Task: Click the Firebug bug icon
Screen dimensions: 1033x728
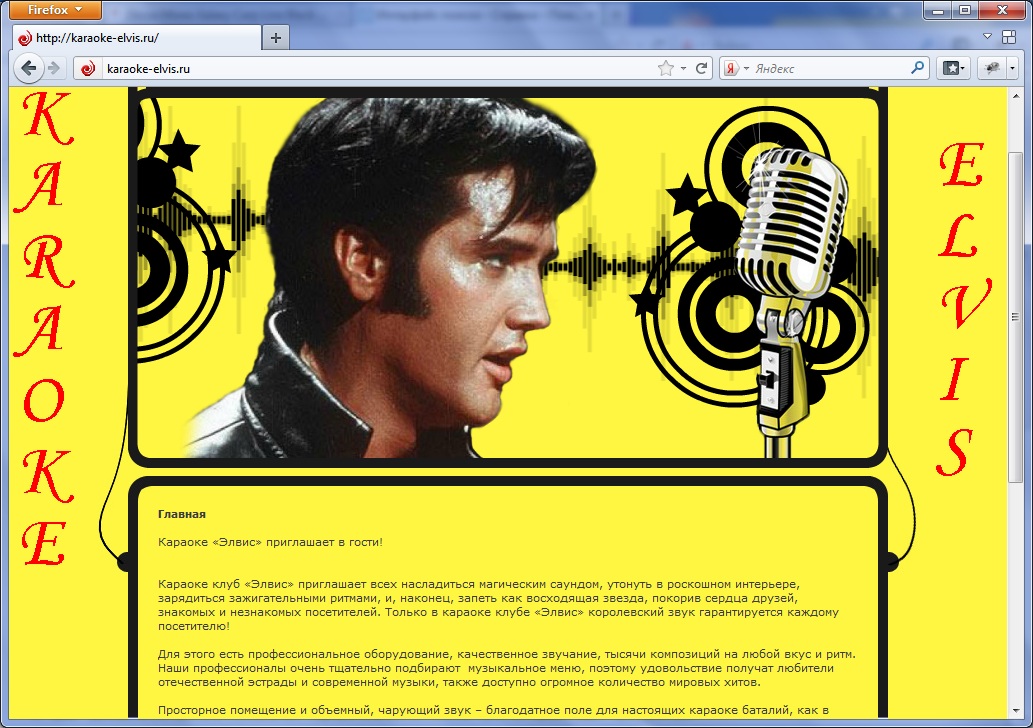Action: (992, 68)
